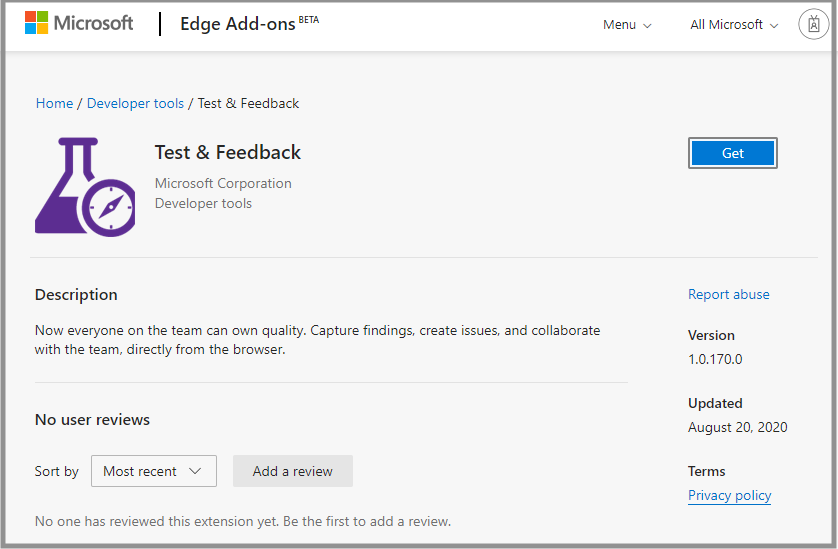Click the Edge Add-ons header title
This screenshot has width=838, height=549.
click(237, 25)
